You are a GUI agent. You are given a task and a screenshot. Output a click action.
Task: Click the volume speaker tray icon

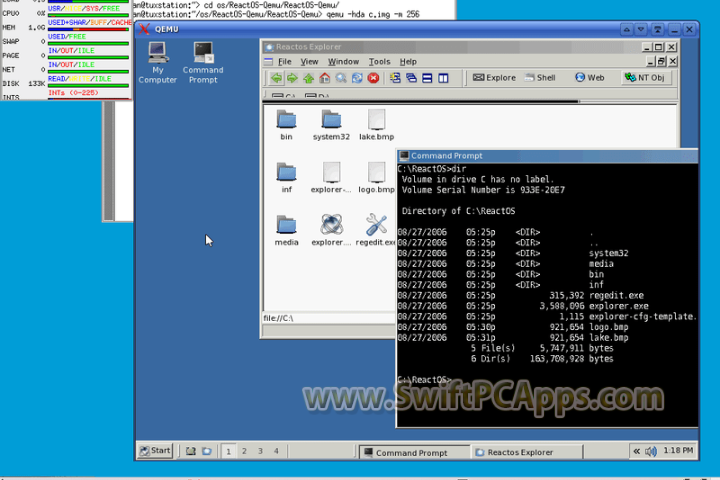pyautogui.click(x=651, y=452)
